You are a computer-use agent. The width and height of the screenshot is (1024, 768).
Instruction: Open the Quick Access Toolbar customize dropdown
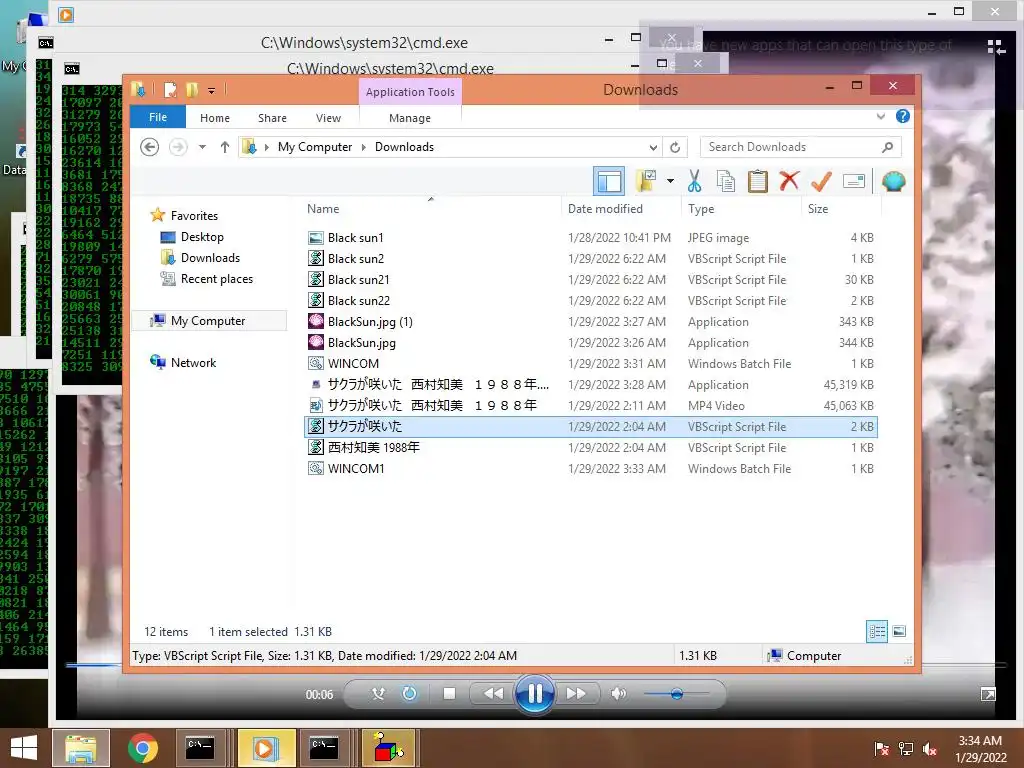click(212, 90)
